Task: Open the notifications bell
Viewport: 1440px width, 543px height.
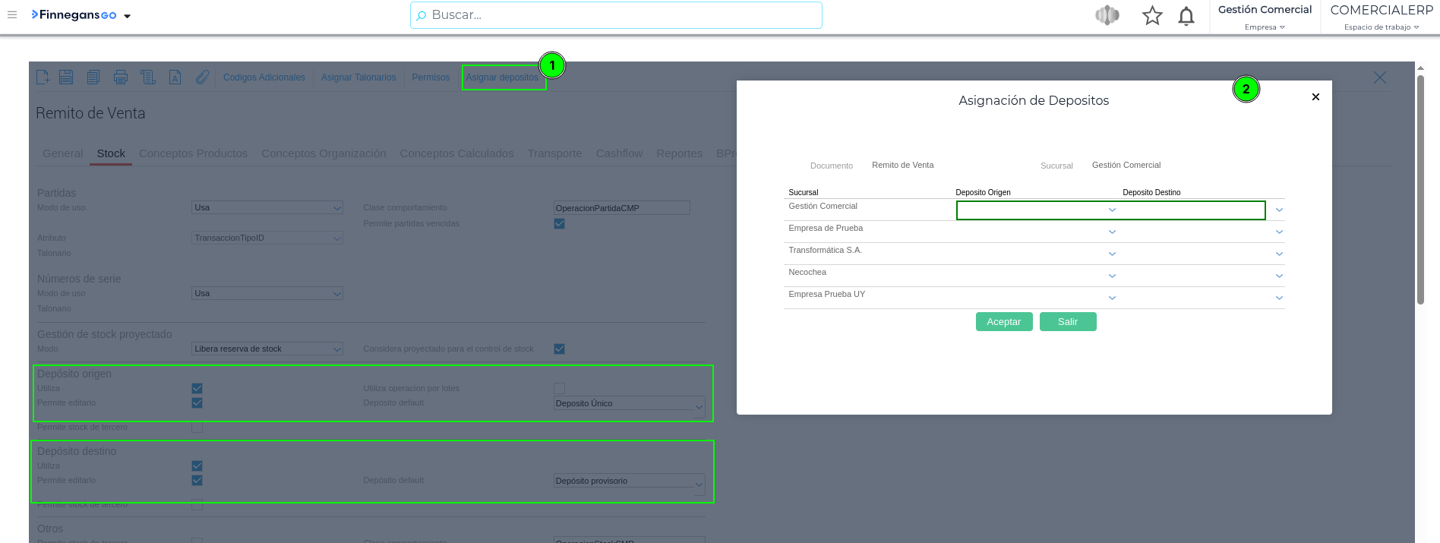Action: pyautogui.click(x=1186, y=16)
